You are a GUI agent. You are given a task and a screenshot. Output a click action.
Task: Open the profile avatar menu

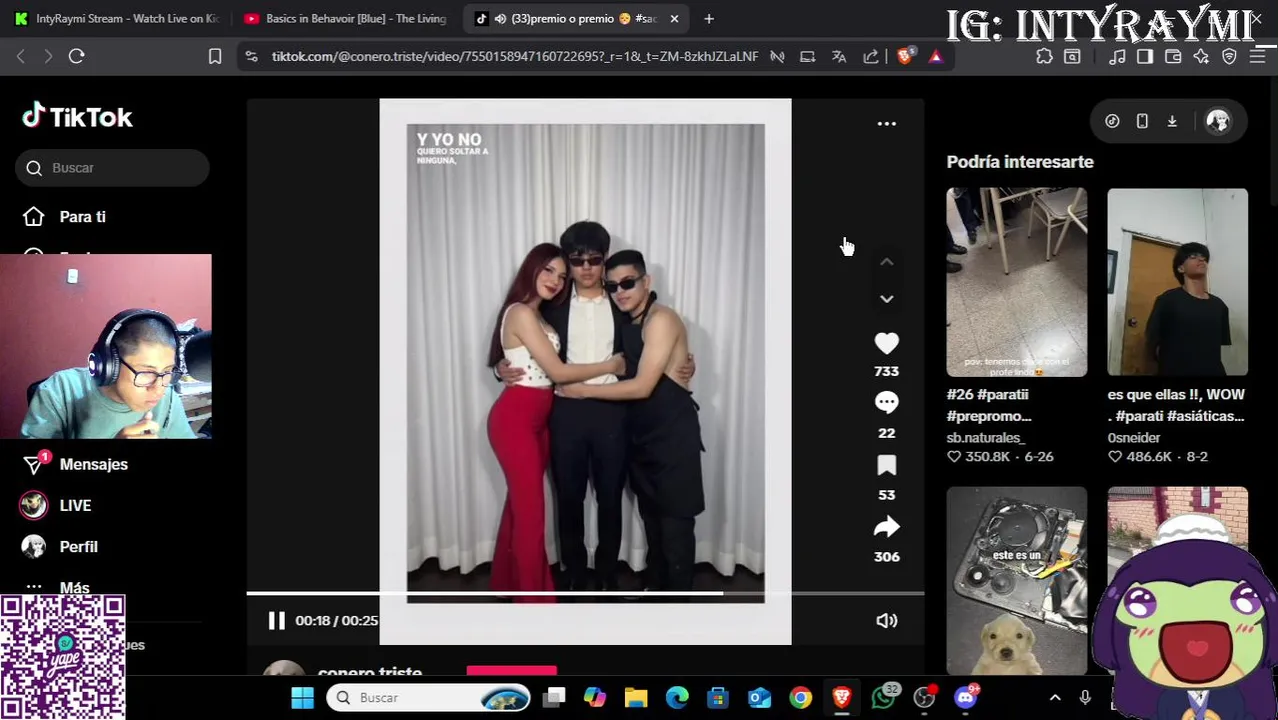coord(1218,121)
